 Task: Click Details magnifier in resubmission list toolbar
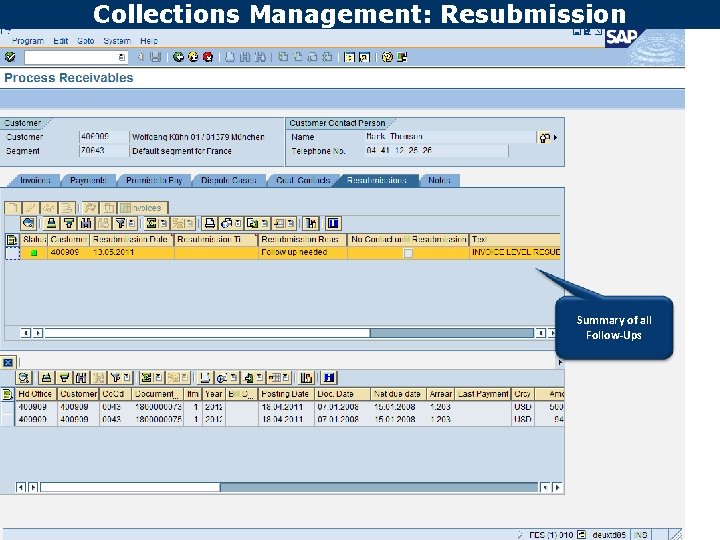28,224
